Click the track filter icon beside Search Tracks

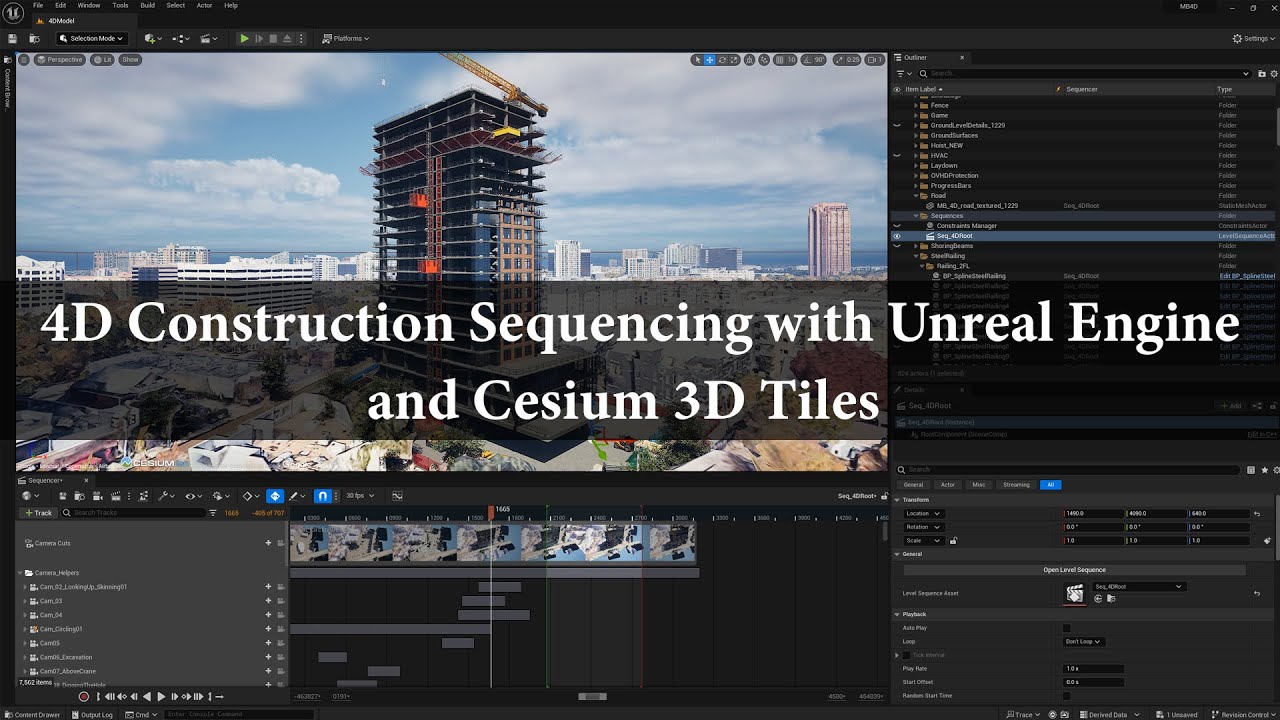212,513
